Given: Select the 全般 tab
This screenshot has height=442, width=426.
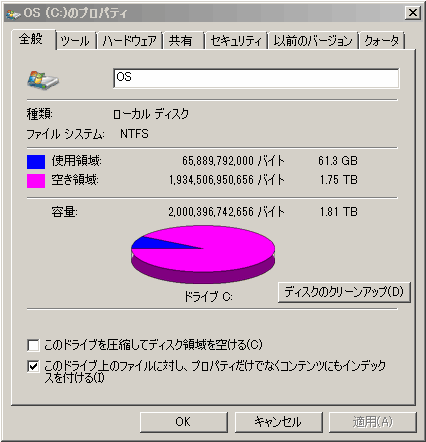Looking at the screenshot, I should [x=32, y=39].
